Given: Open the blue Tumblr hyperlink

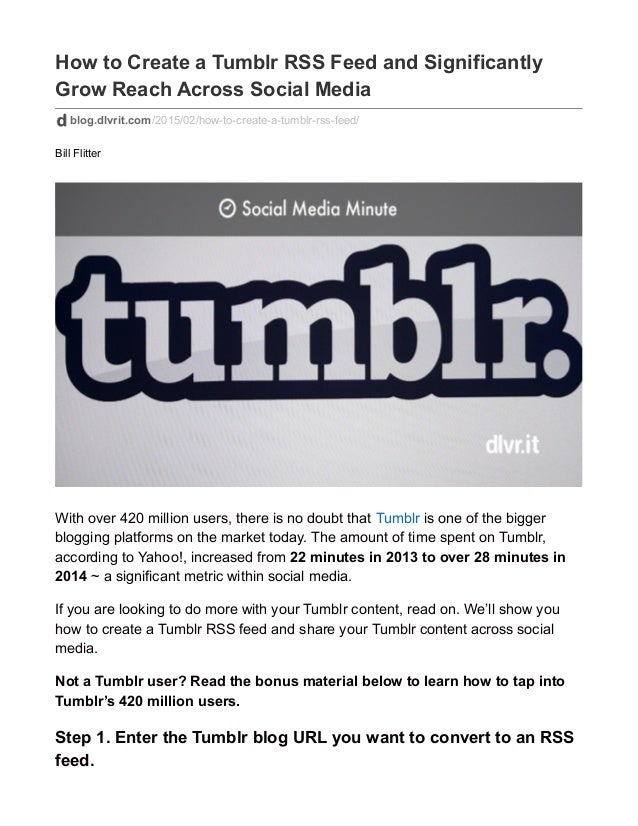Looking at the screenshot, I should pyautogui.click(x=398, y=518).
